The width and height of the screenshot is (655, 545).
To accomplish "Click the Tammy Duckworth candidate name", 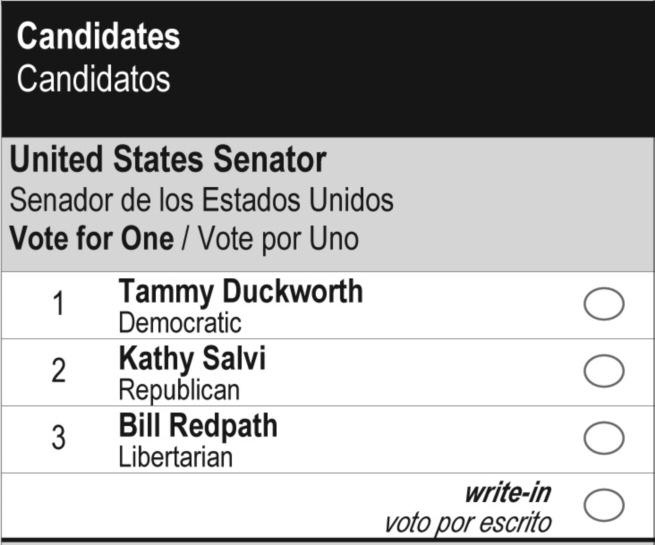I will (240, 292).
